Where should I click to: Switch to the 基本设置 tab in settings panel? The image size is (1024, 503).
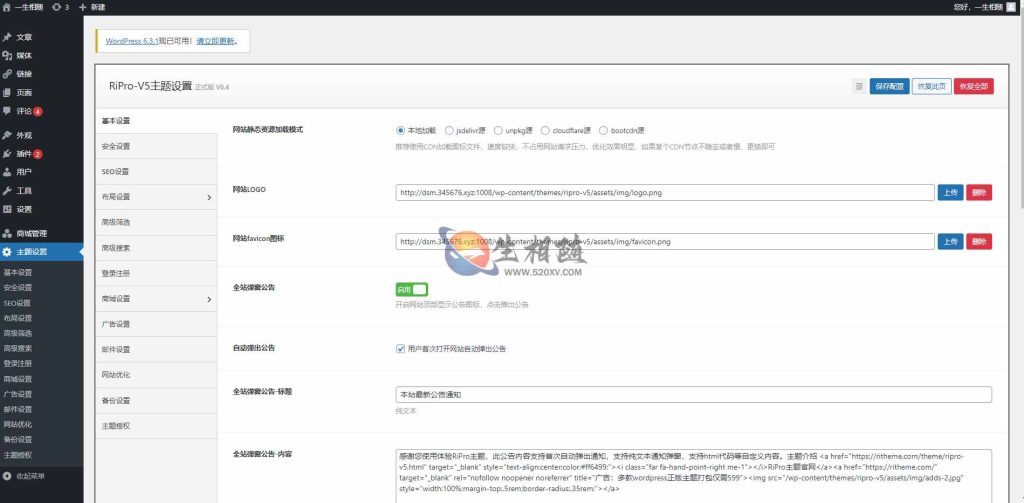(x=156, y=121)
